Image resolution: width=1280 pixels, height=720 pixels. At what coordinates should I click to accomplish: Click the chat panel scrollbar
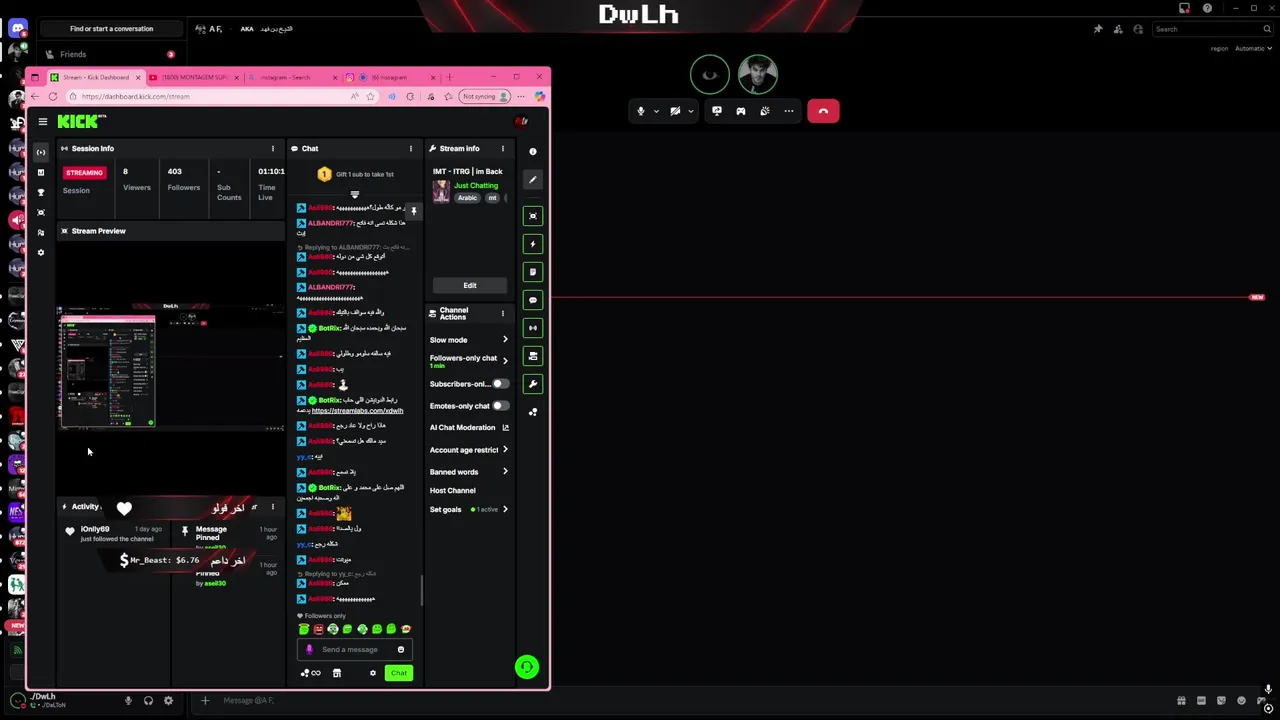coord(421,590)
